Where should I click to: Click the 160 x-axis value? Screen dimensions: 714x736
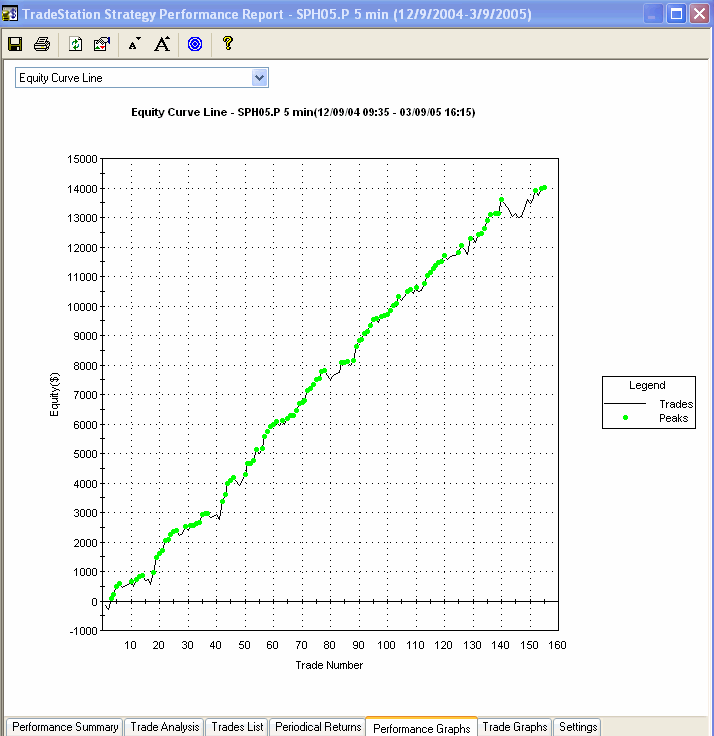pyautogui.click(x=557, y=645)
